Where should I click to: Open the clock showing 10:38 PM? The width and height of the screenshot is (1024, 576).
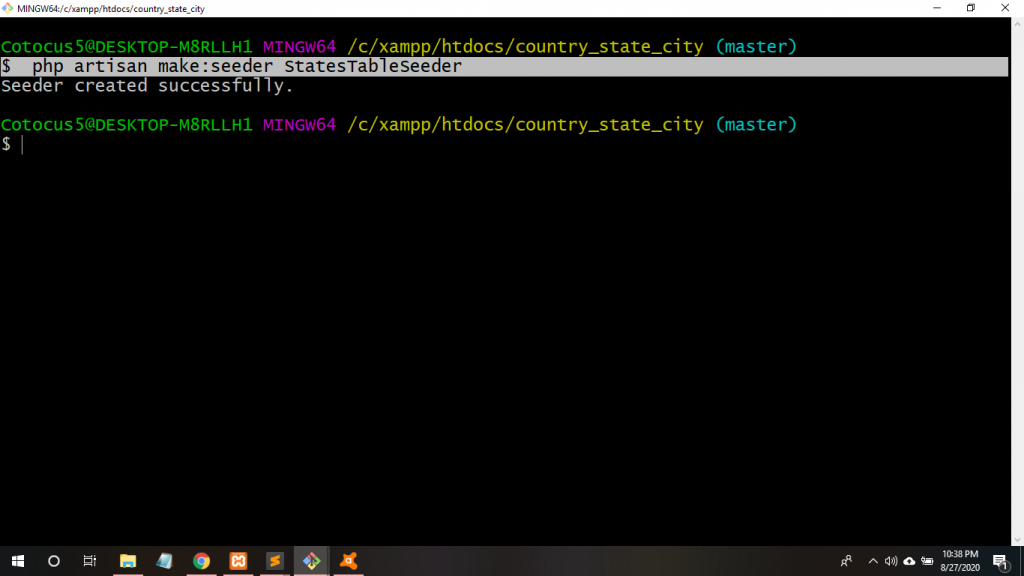[960, 561]
